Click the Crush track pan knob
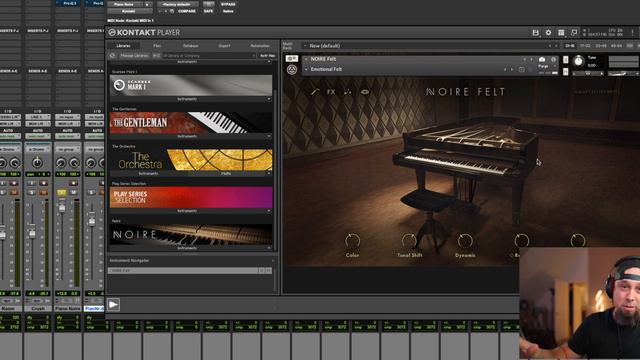This screenshot has width=640, height=360. point(37,163)
